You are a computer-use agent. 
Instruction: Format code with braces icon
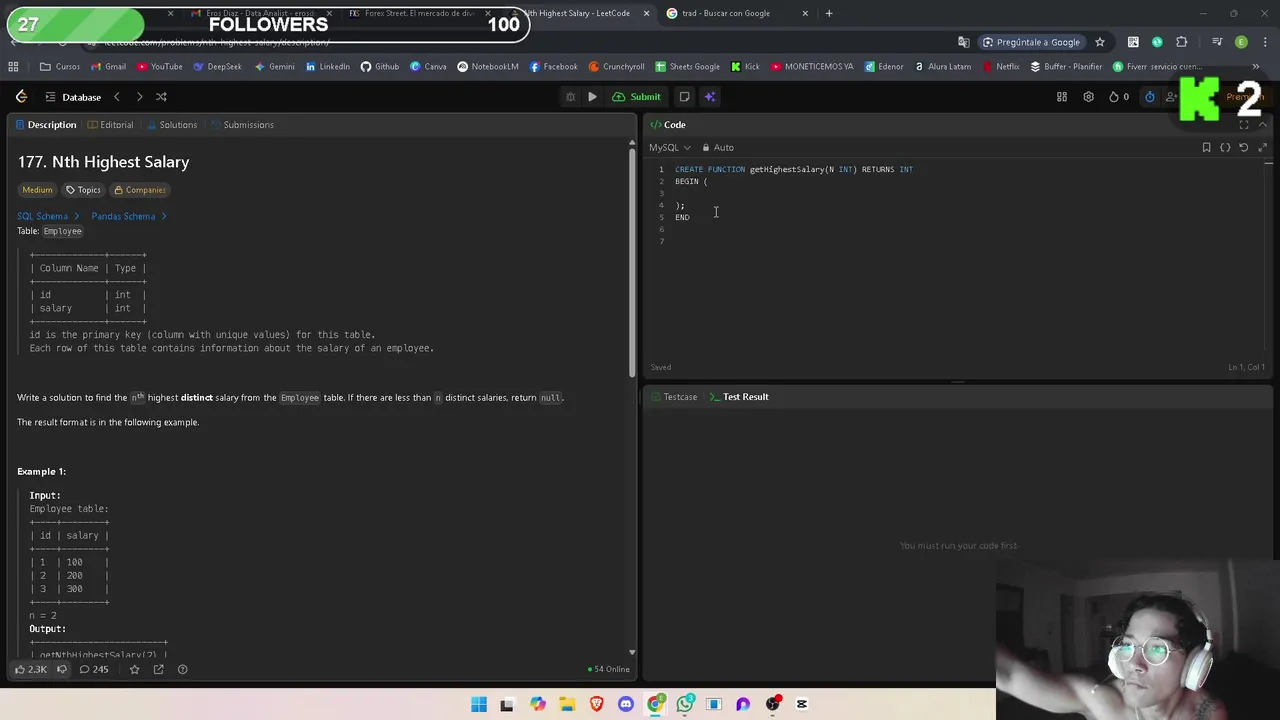(1225, 147)
